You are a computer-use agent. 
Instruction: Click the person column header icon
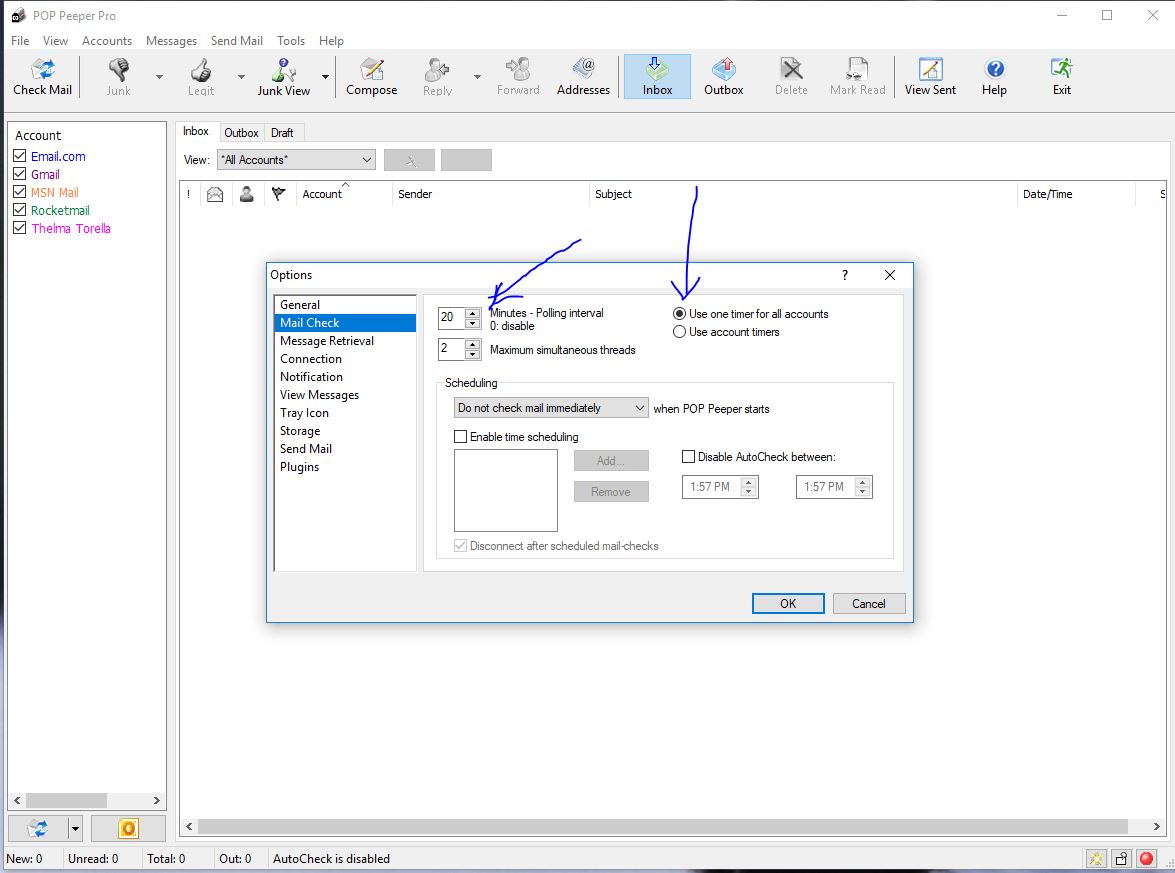click(x=247, y=194)
